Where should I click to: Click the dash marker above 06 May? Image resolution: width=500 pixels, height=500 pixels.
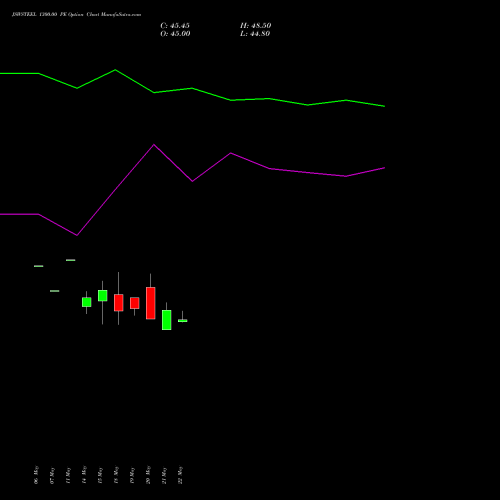(x=39, y=266)
